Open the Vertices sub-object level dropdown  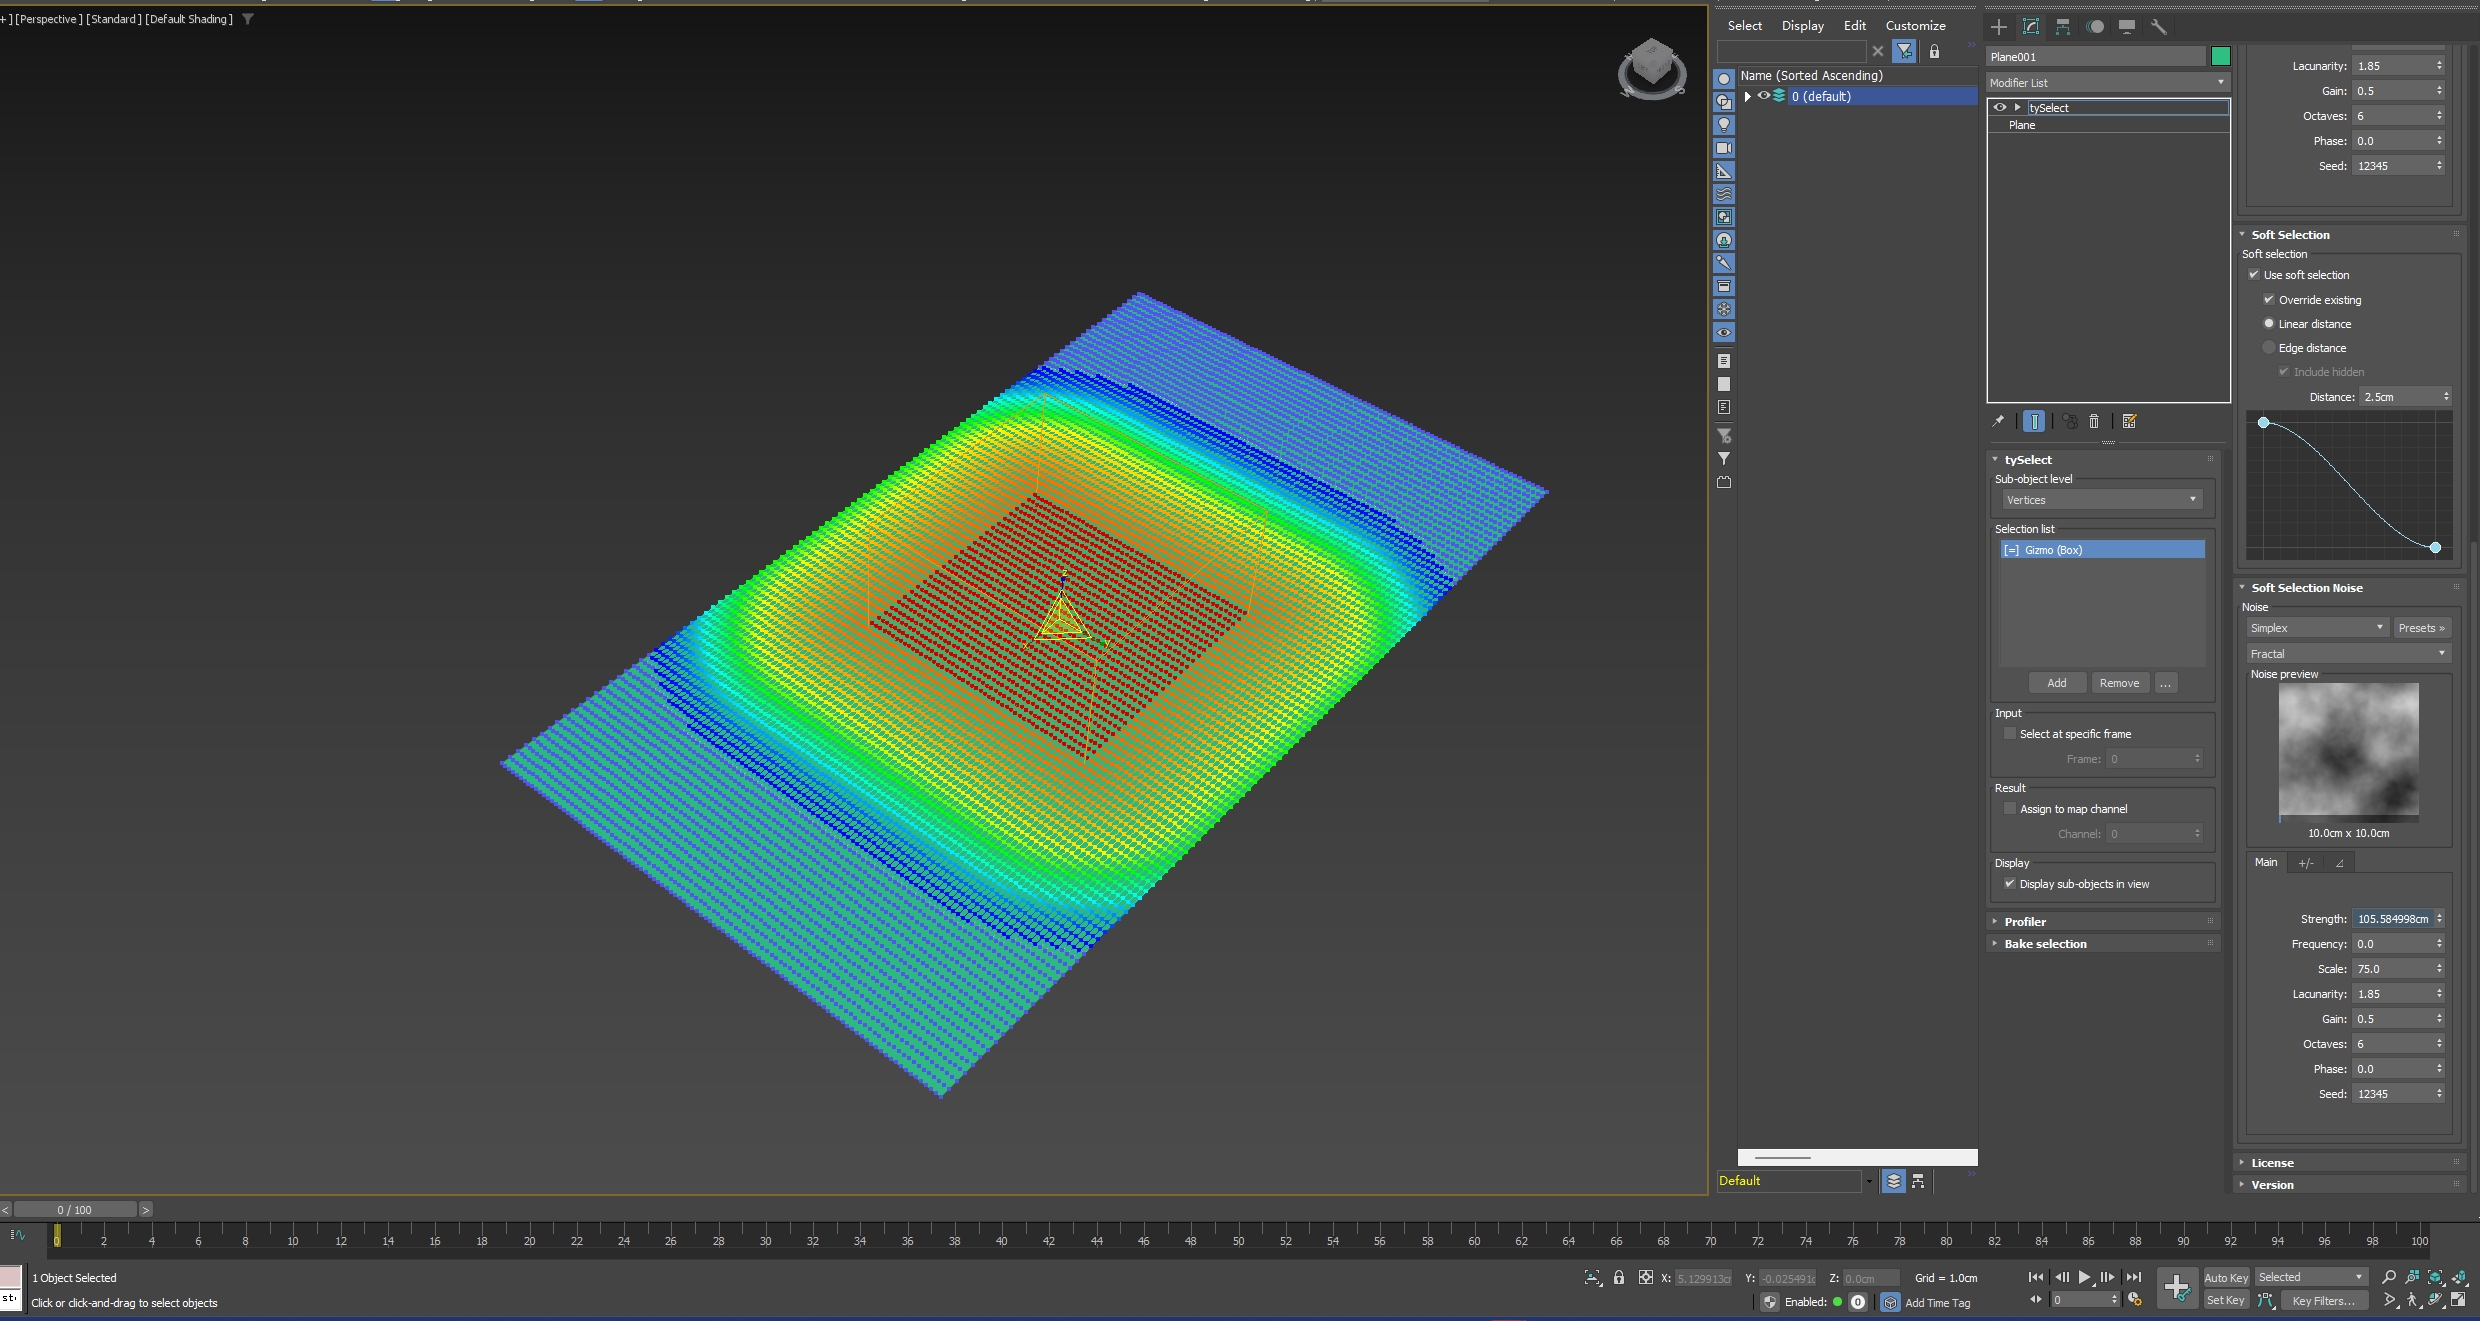2100,500
